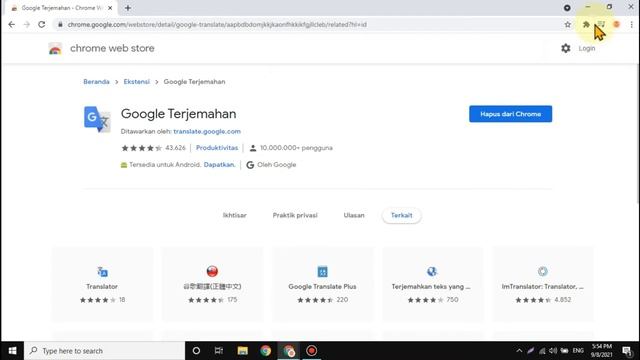Open a new browser tab
This screenshot has height=360, width=640.
[128, 8]
